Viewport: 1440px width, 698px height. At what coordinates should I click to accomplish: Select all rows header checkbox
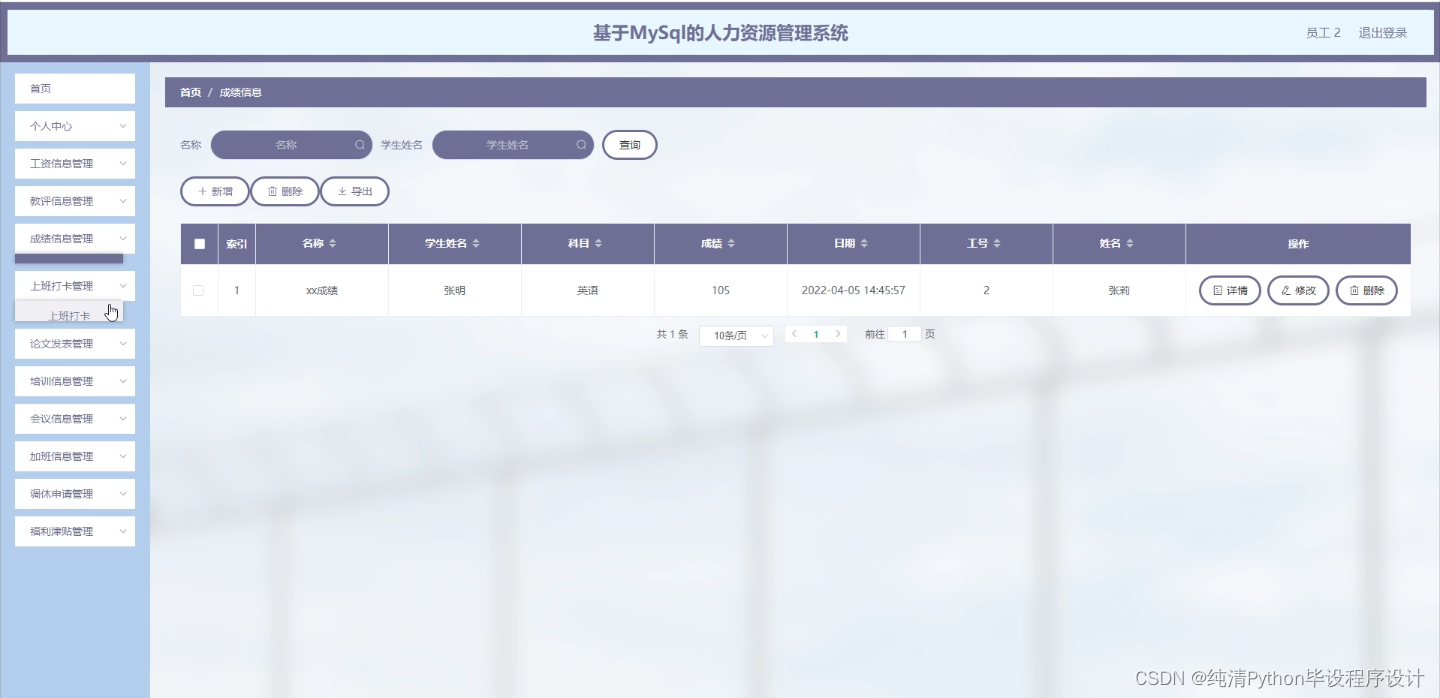coord(199,244)
